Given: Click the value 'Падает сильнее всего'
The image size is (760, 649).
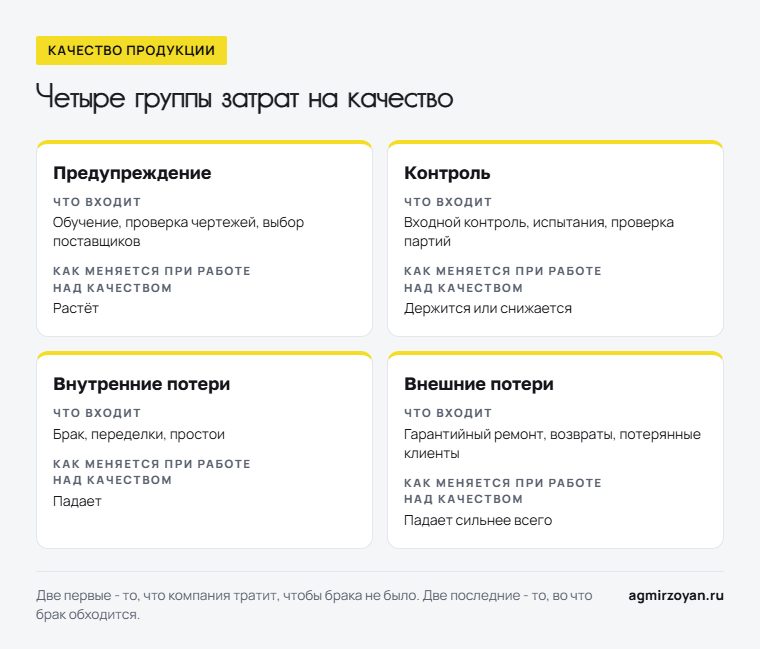Looking at the screenshot, I should point(478,521).
